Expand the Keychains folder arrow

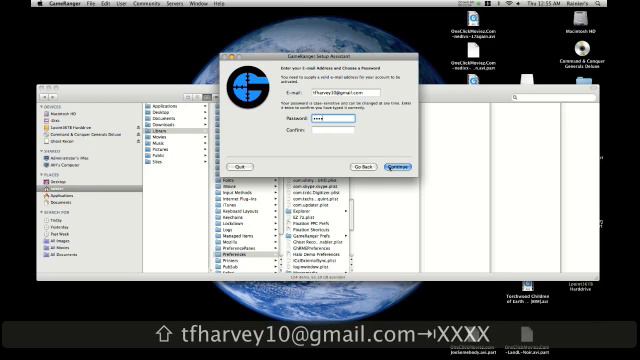click(276, 218)
